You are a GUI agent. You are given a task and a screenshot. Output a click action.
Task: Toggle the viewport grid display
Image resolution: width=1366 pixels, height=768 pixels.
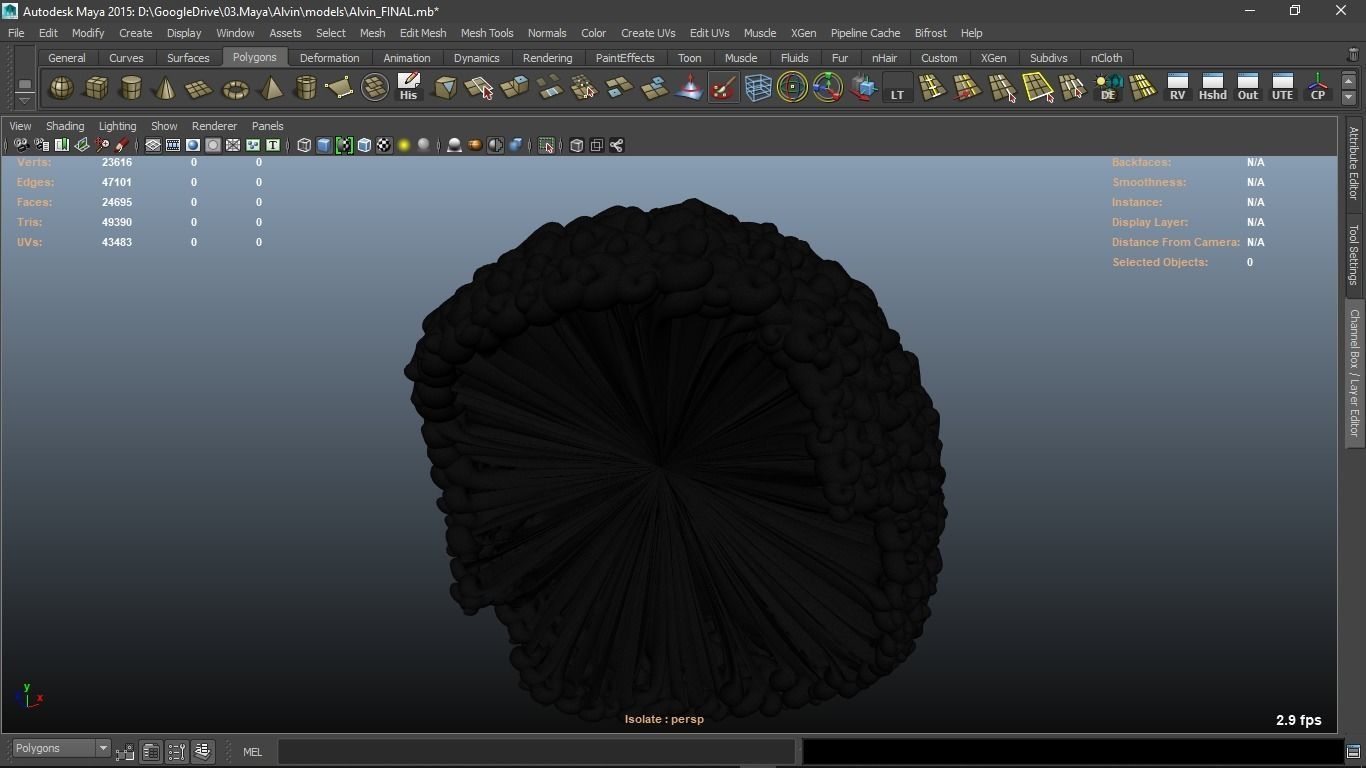tap(153, 145)
